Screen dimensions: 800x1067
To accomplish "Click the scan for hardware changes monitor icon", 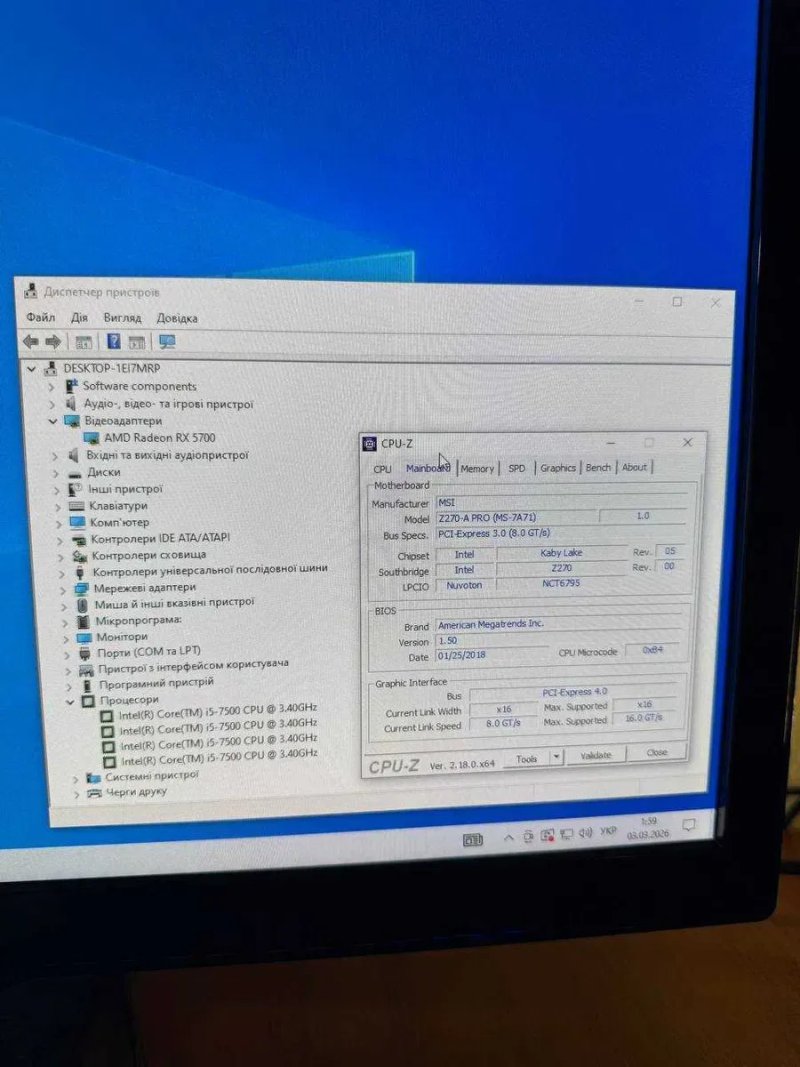I will [x=167, y=341].
